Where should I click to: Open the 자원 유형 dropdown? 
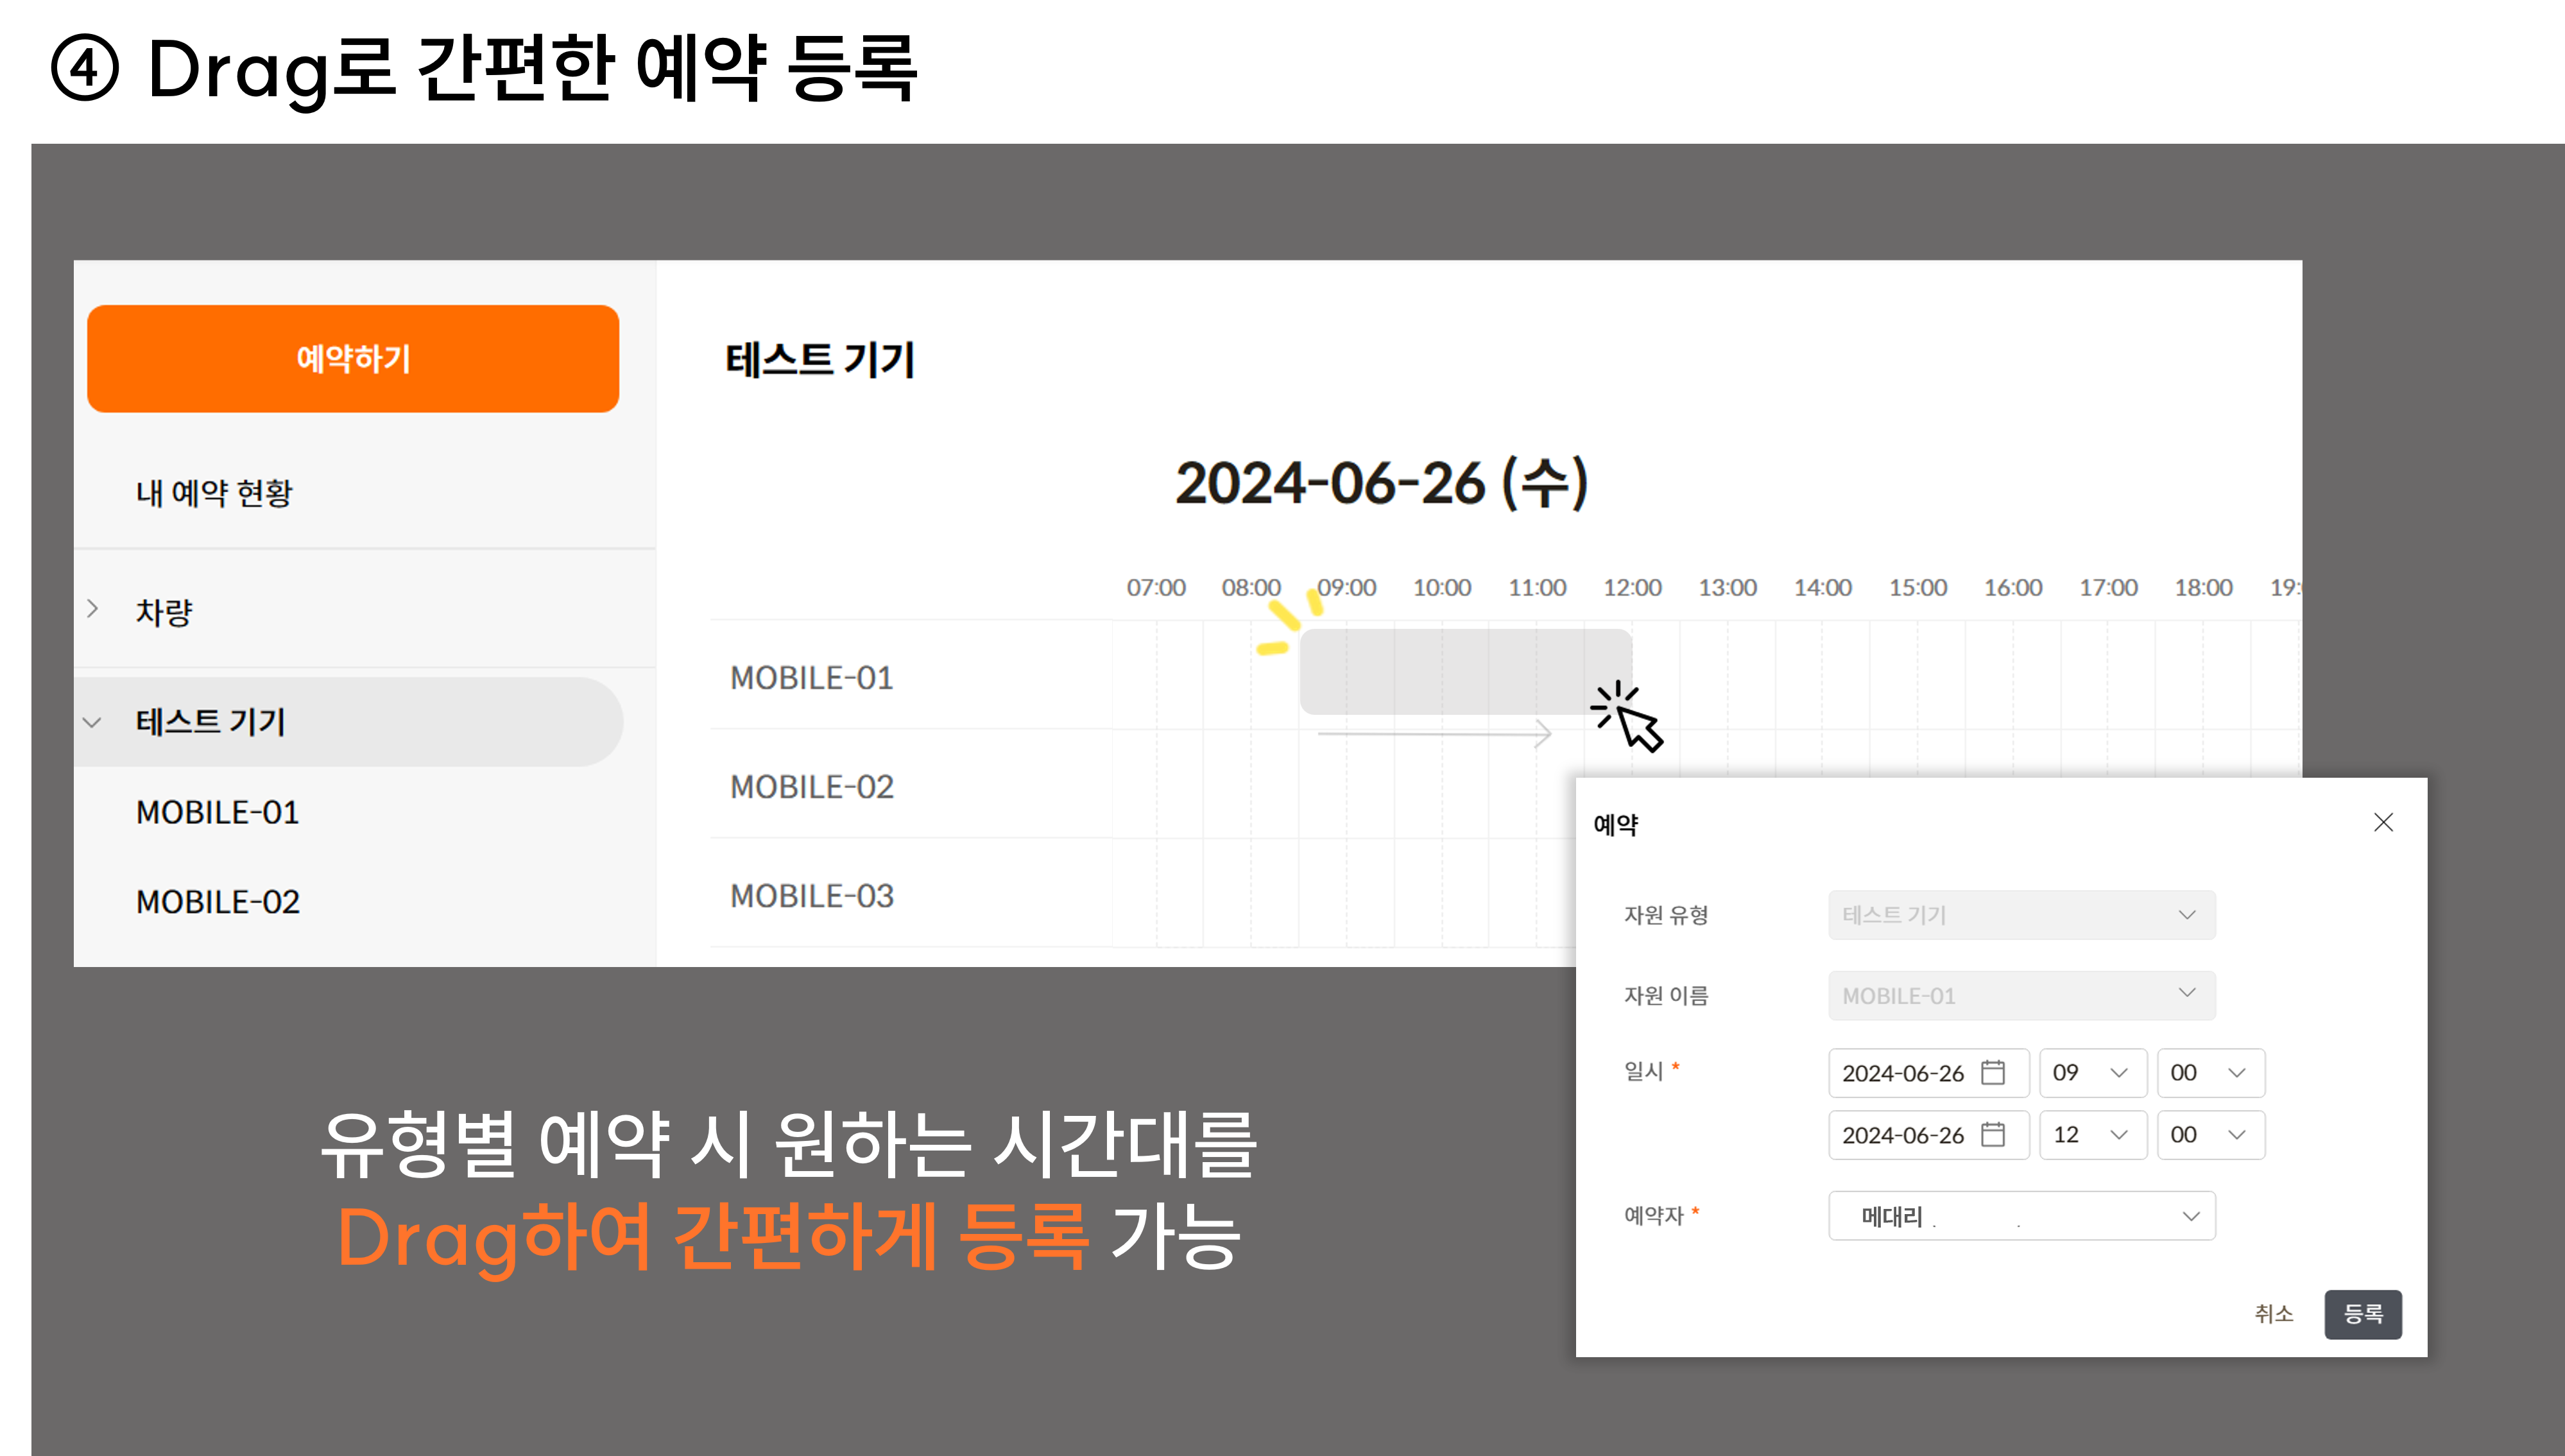[x=2021, y=915]
